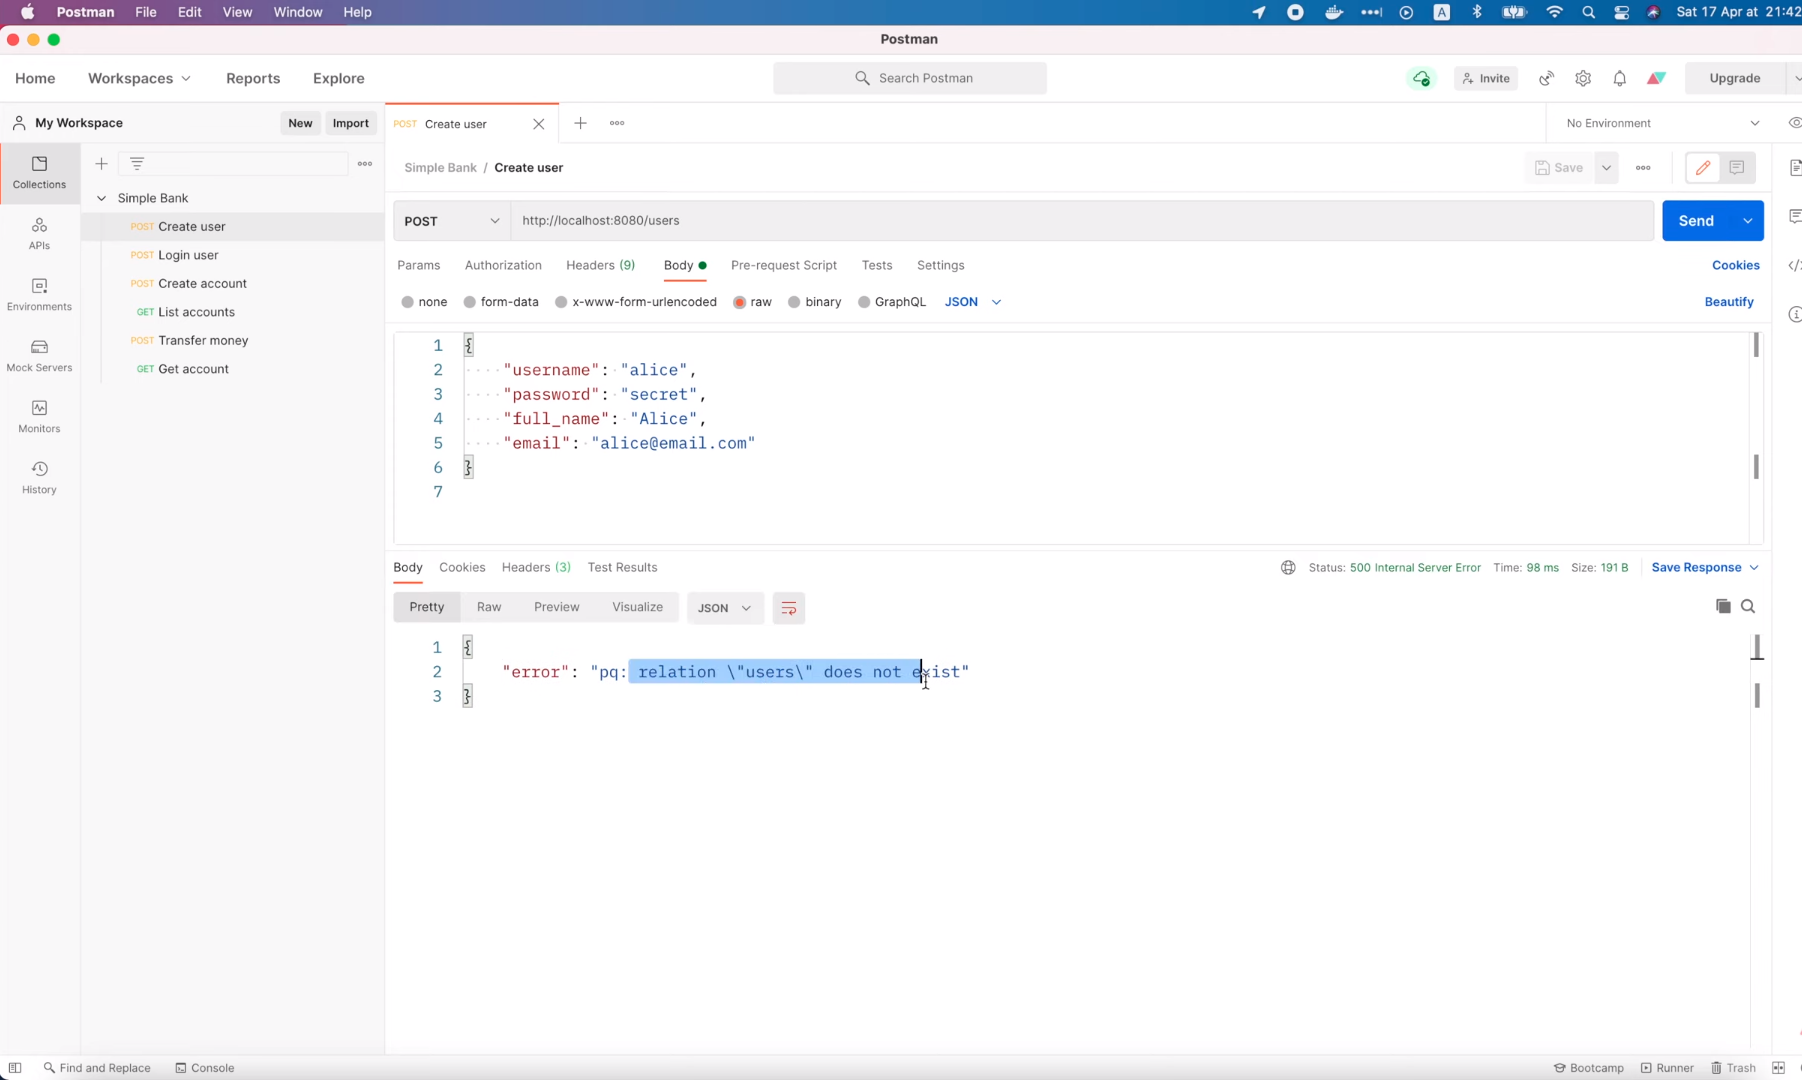Toggle response line wrap icon
The image size is (1802, 1080).
pos(789,608)
